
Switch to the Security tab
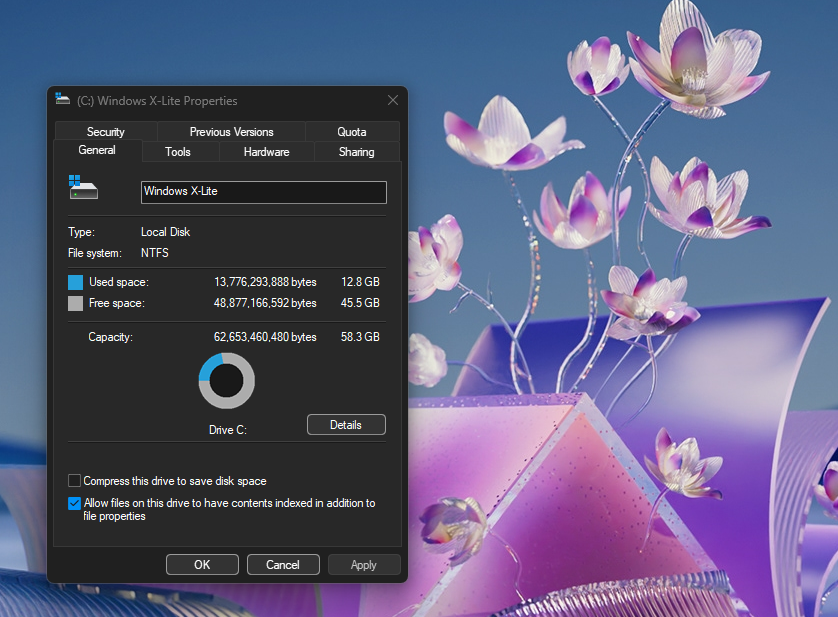(106, 132)
